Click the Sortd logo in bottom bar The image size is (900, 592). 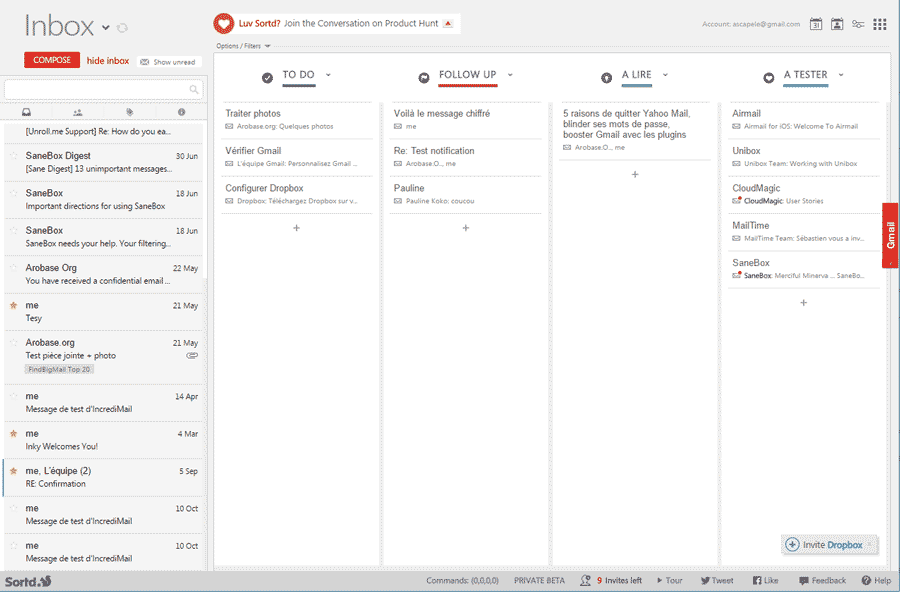coord(28,581)
